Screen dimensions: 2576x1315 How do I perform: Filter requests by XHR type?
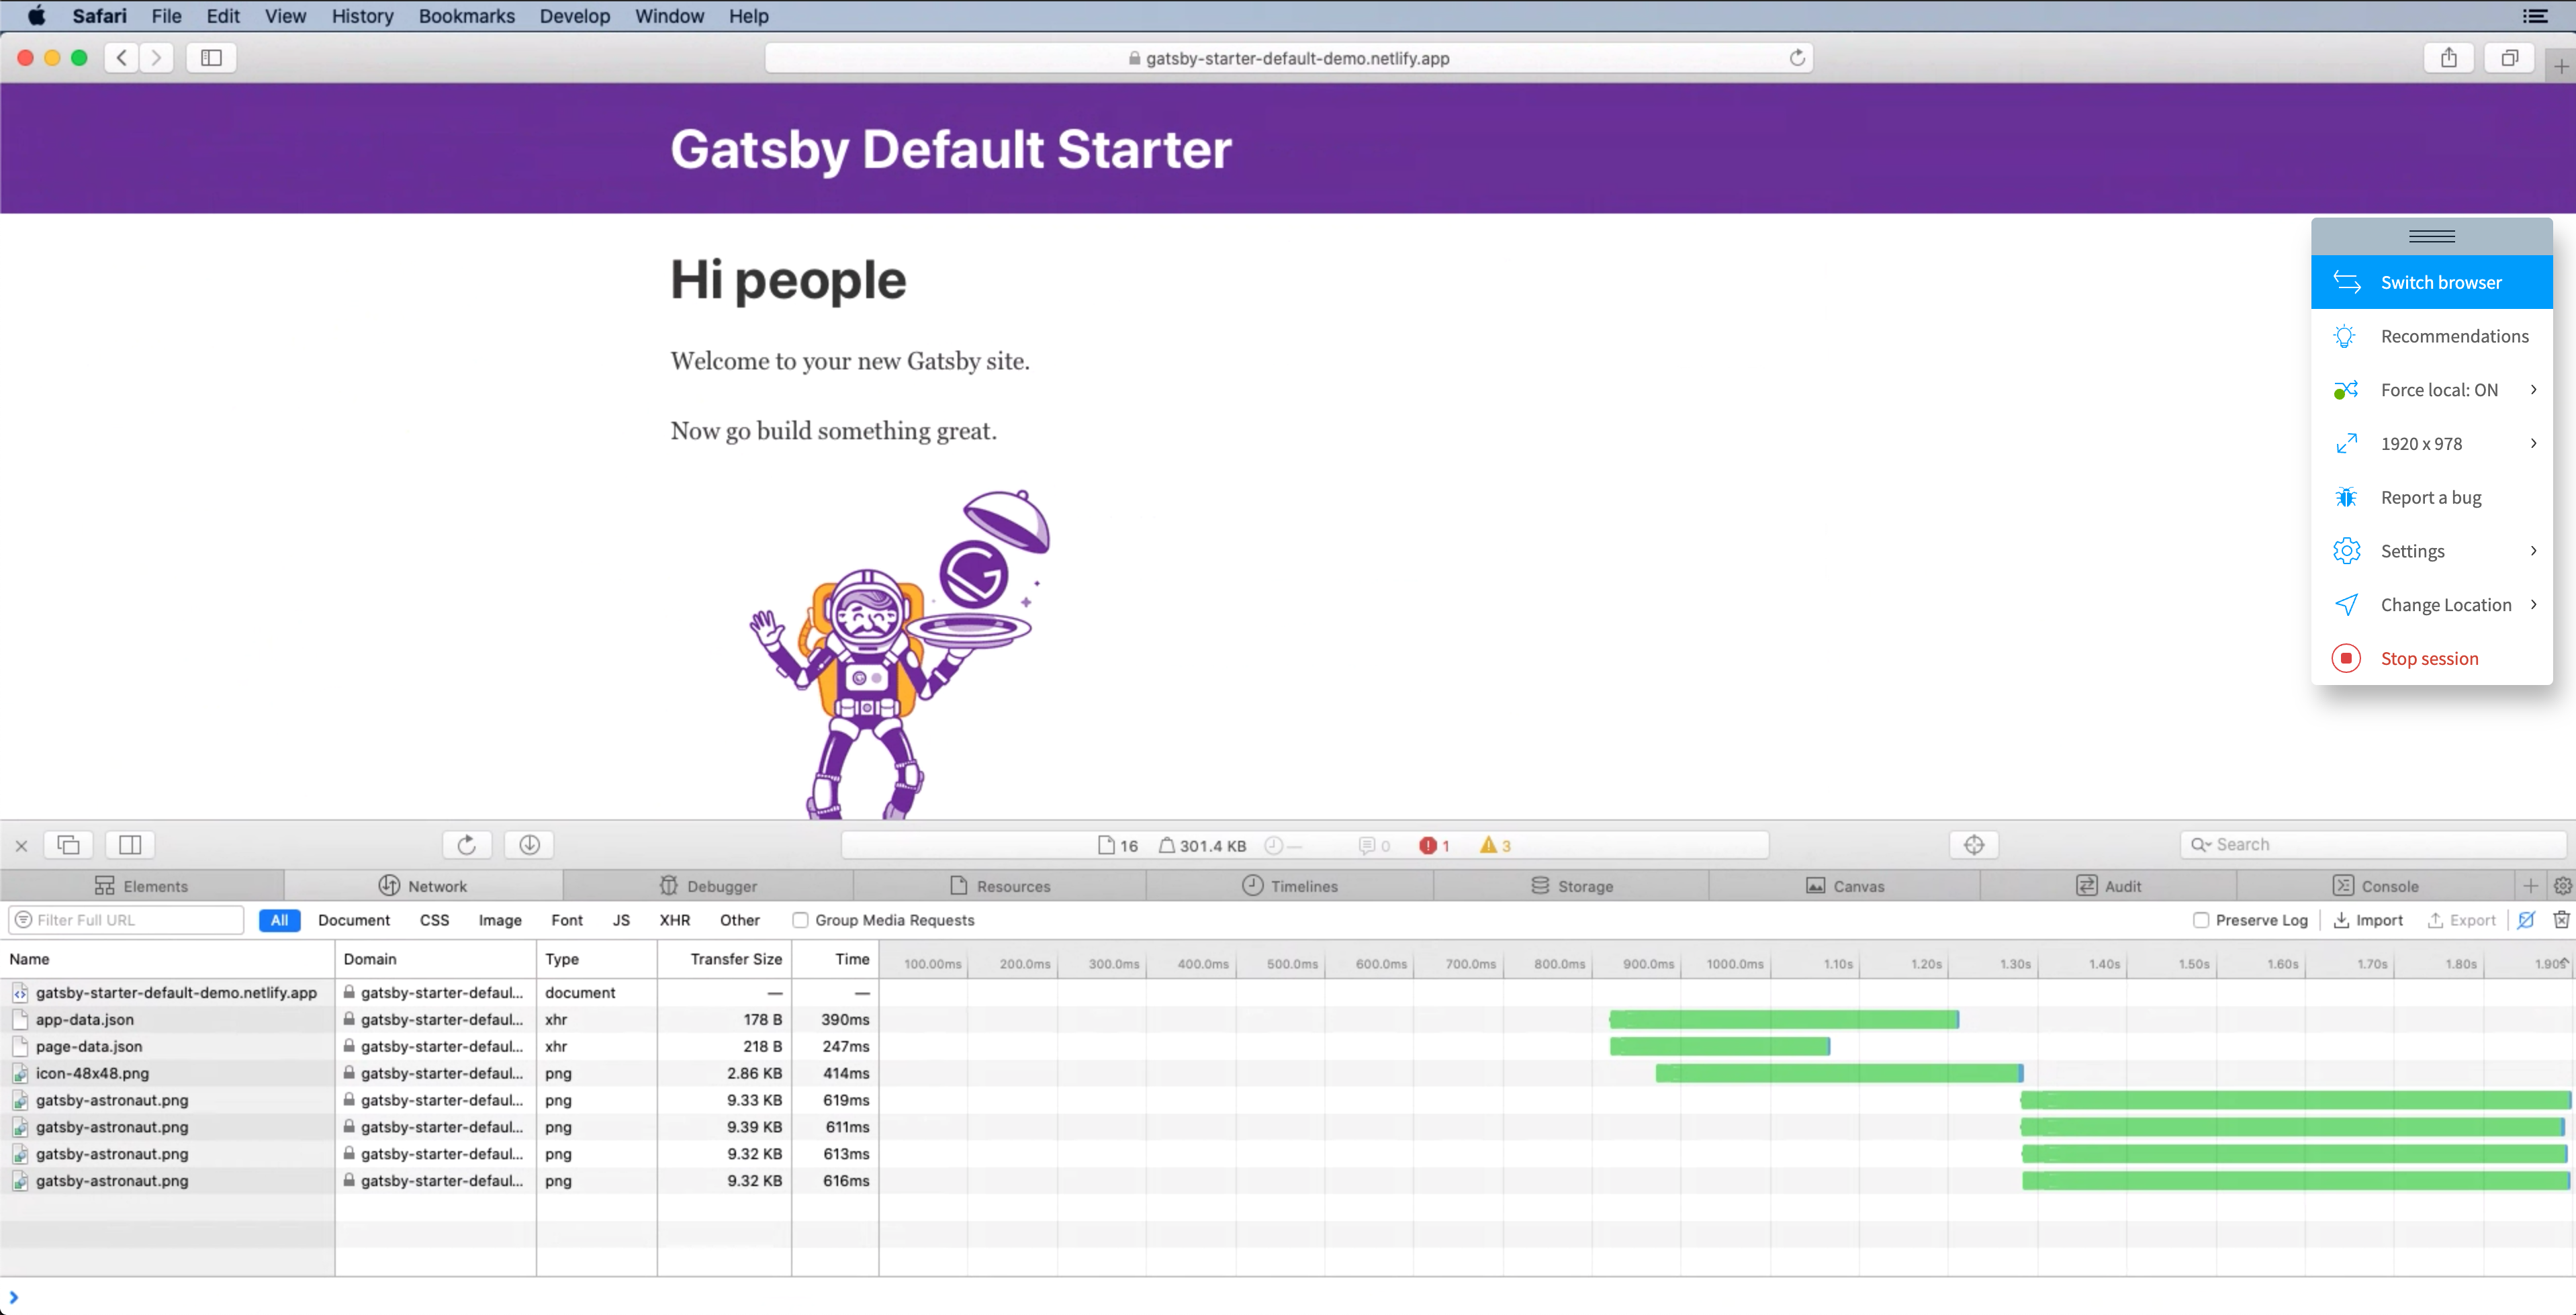point(674,920)
